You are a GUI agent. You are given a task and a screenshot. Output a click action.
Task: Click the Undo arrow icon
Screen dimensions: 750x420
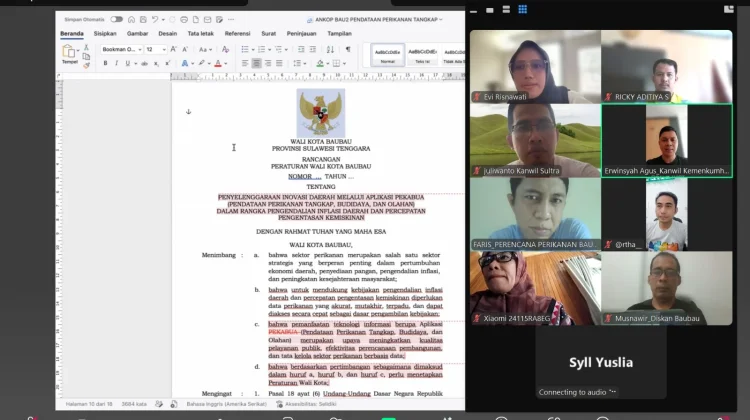pyautogui.click(x=154, y=20)
